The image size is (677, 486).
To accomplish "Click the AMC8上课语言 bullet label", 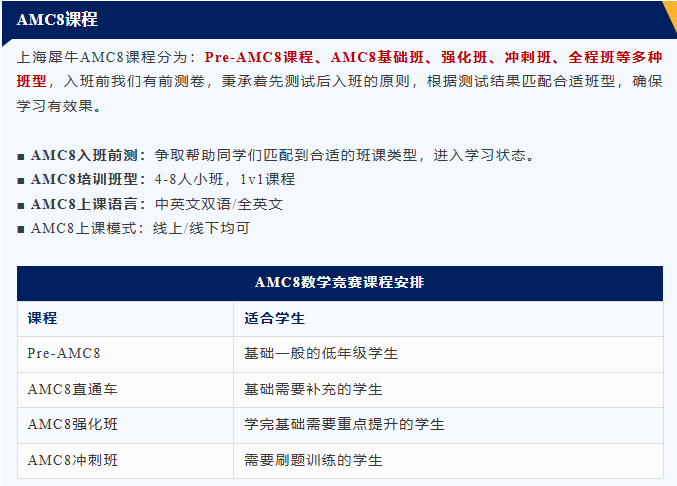I will (88, 203).
